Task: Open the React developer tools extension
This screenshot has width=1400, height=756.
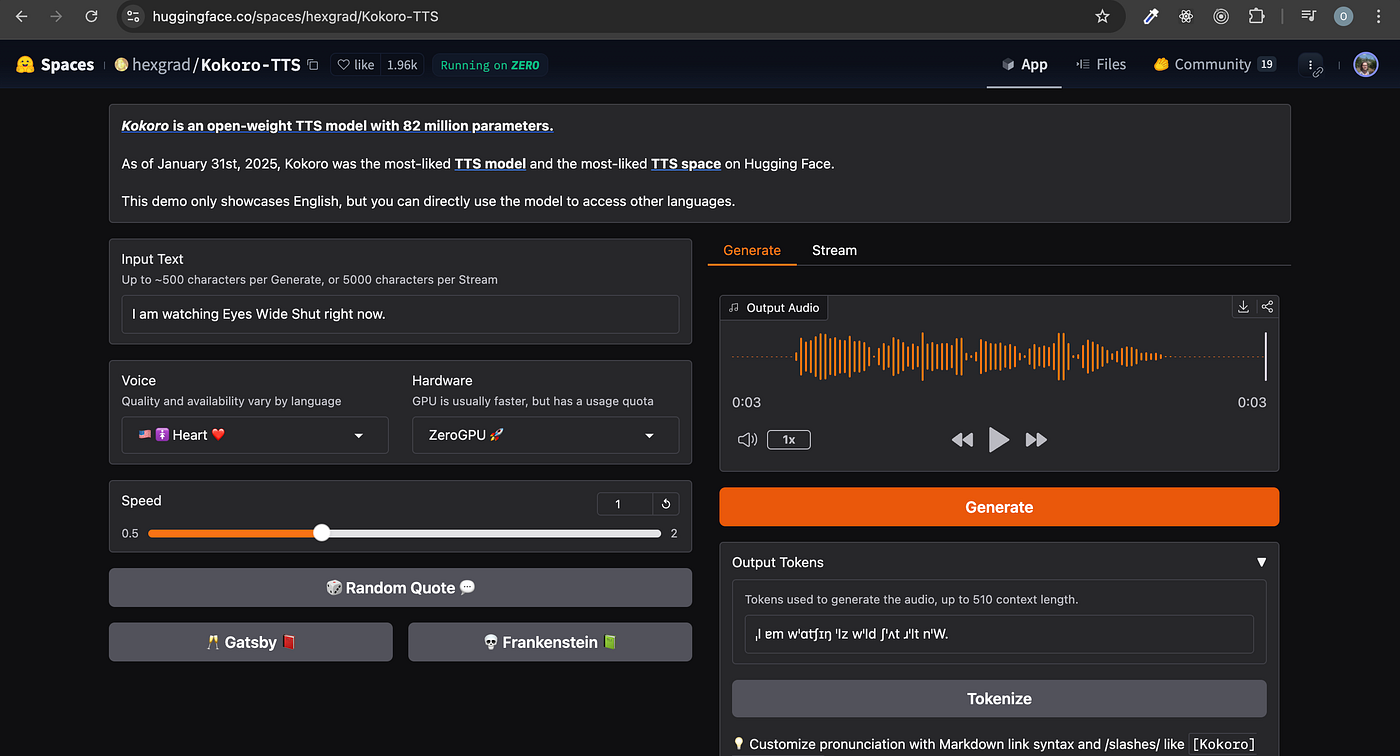Action: click(x=1186, y=16)
